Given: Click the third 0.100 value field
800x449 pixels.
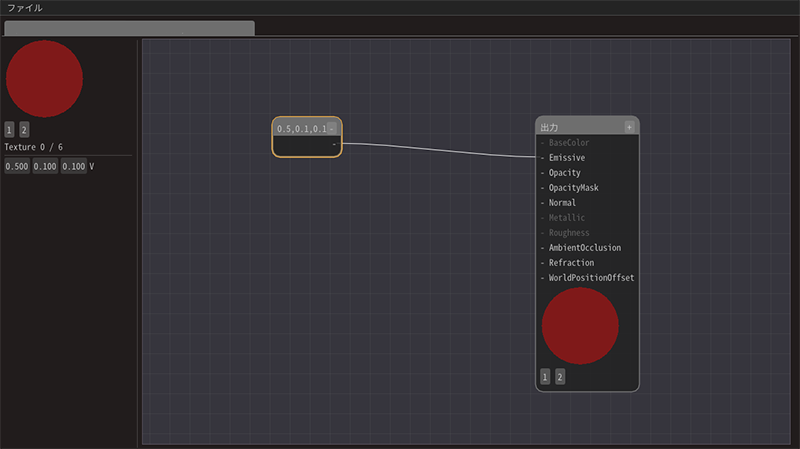Looking at the screenshot, I should pos(73,166).
